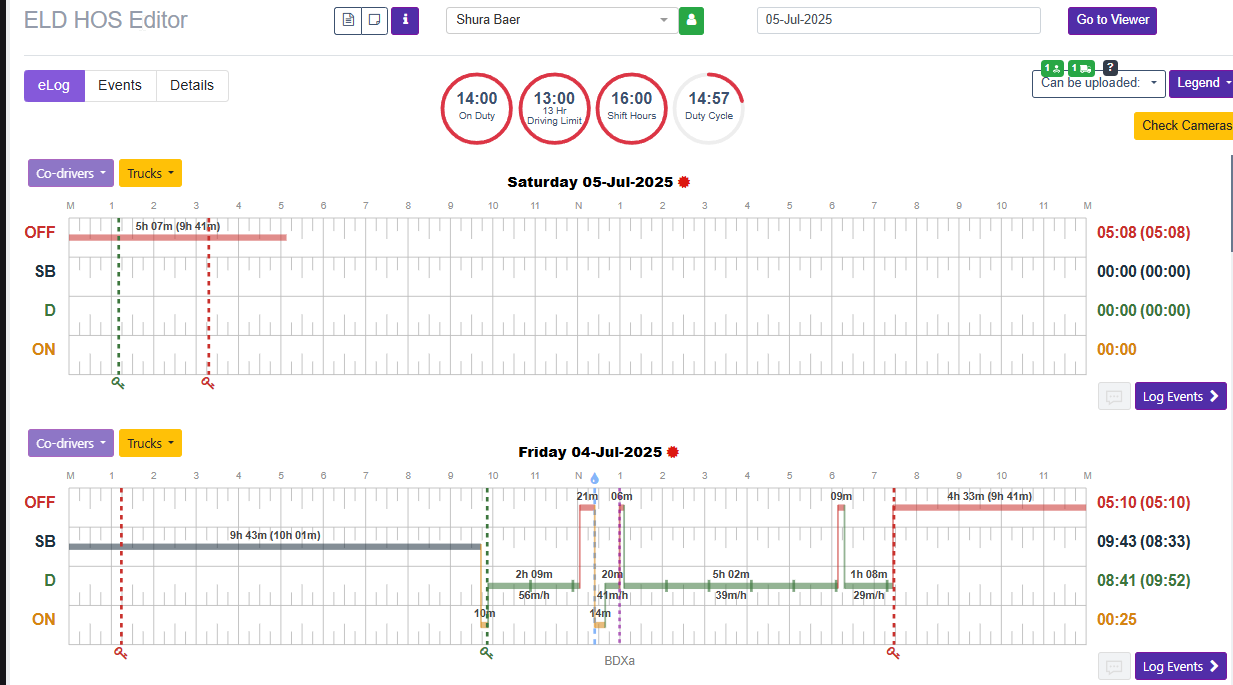Screen dimensions: 1233x685
Task: Click the dark question mark badge
Action: coord(1110,68)
